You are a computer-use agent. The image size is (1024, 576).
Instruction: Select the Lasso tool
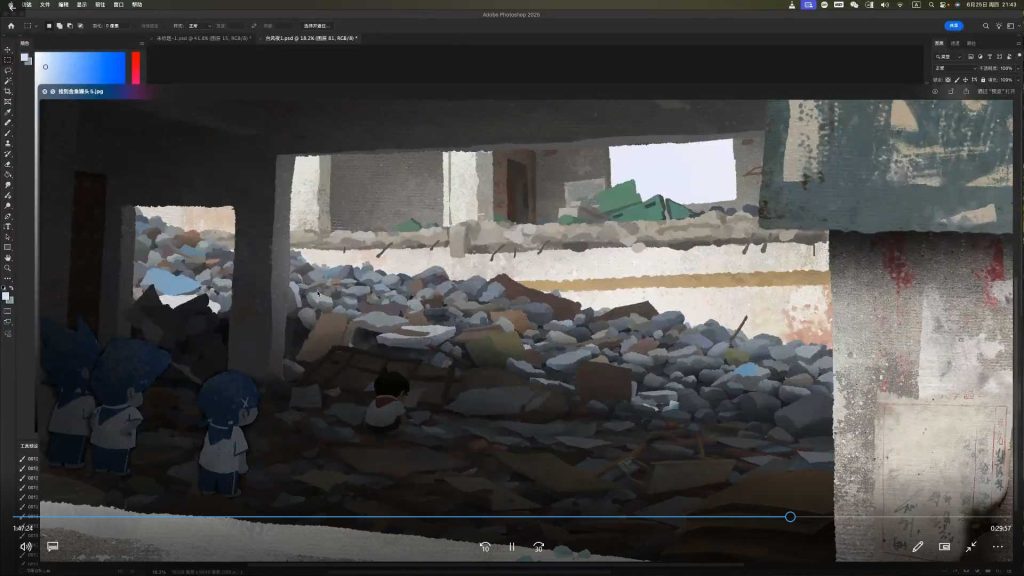(8, 71)
